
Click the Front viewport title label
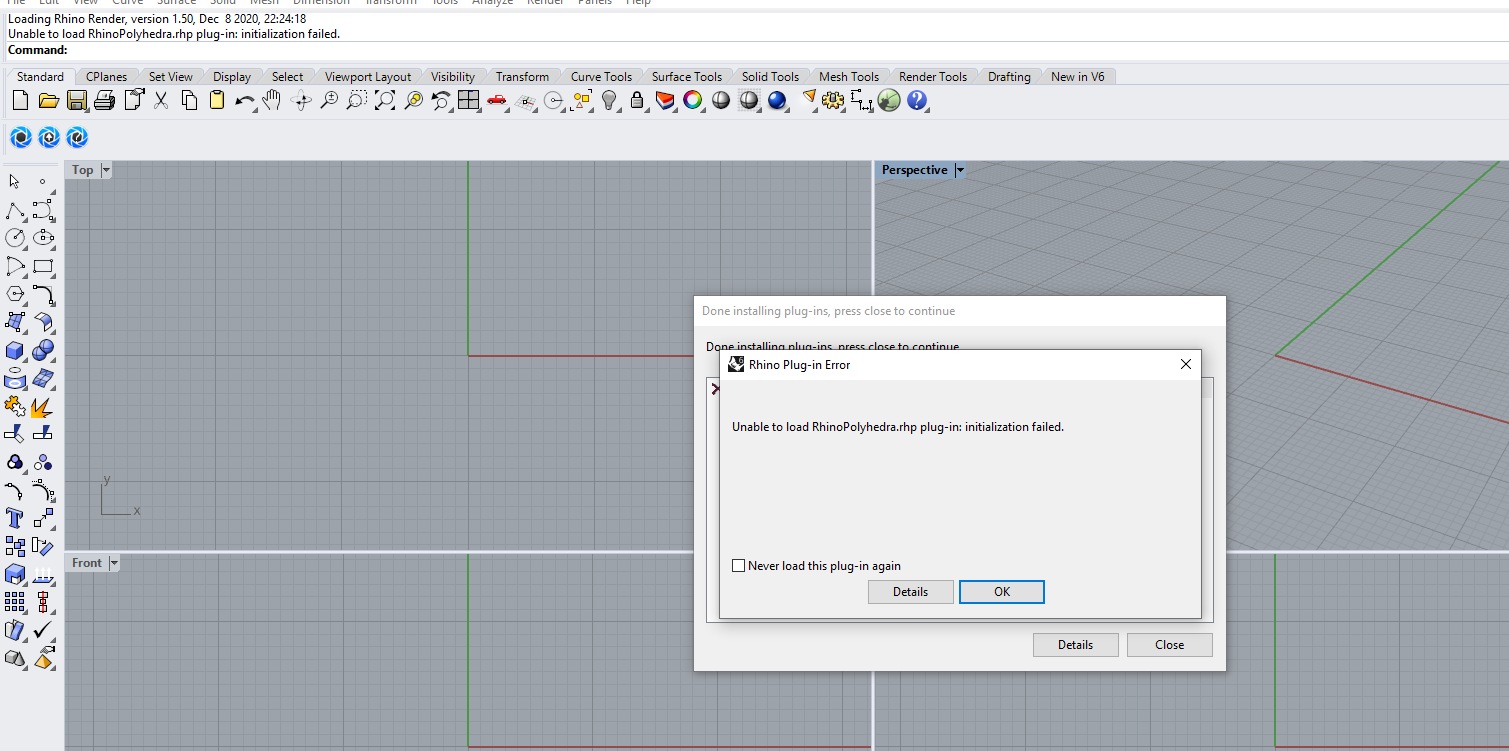87,564
